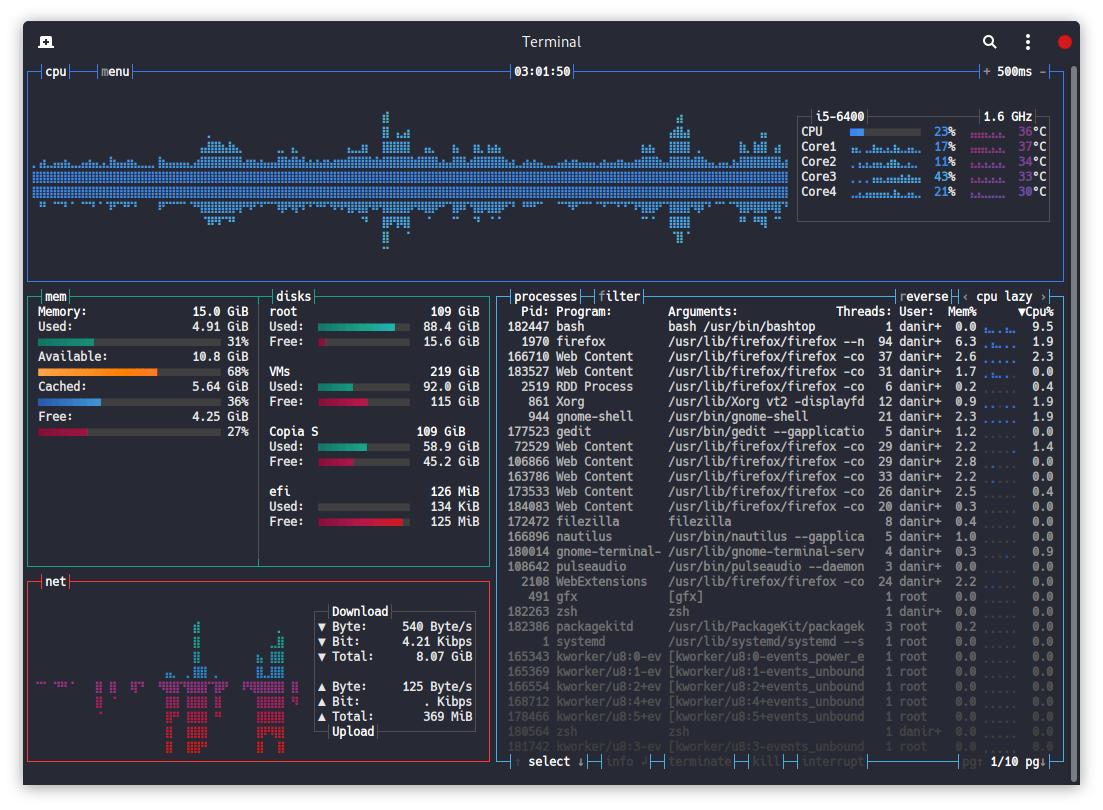Image resolution: width=1103 pixels, height=810 pixels.
Task: Increase update interval with the plus sign
Action: click(987, 72)
